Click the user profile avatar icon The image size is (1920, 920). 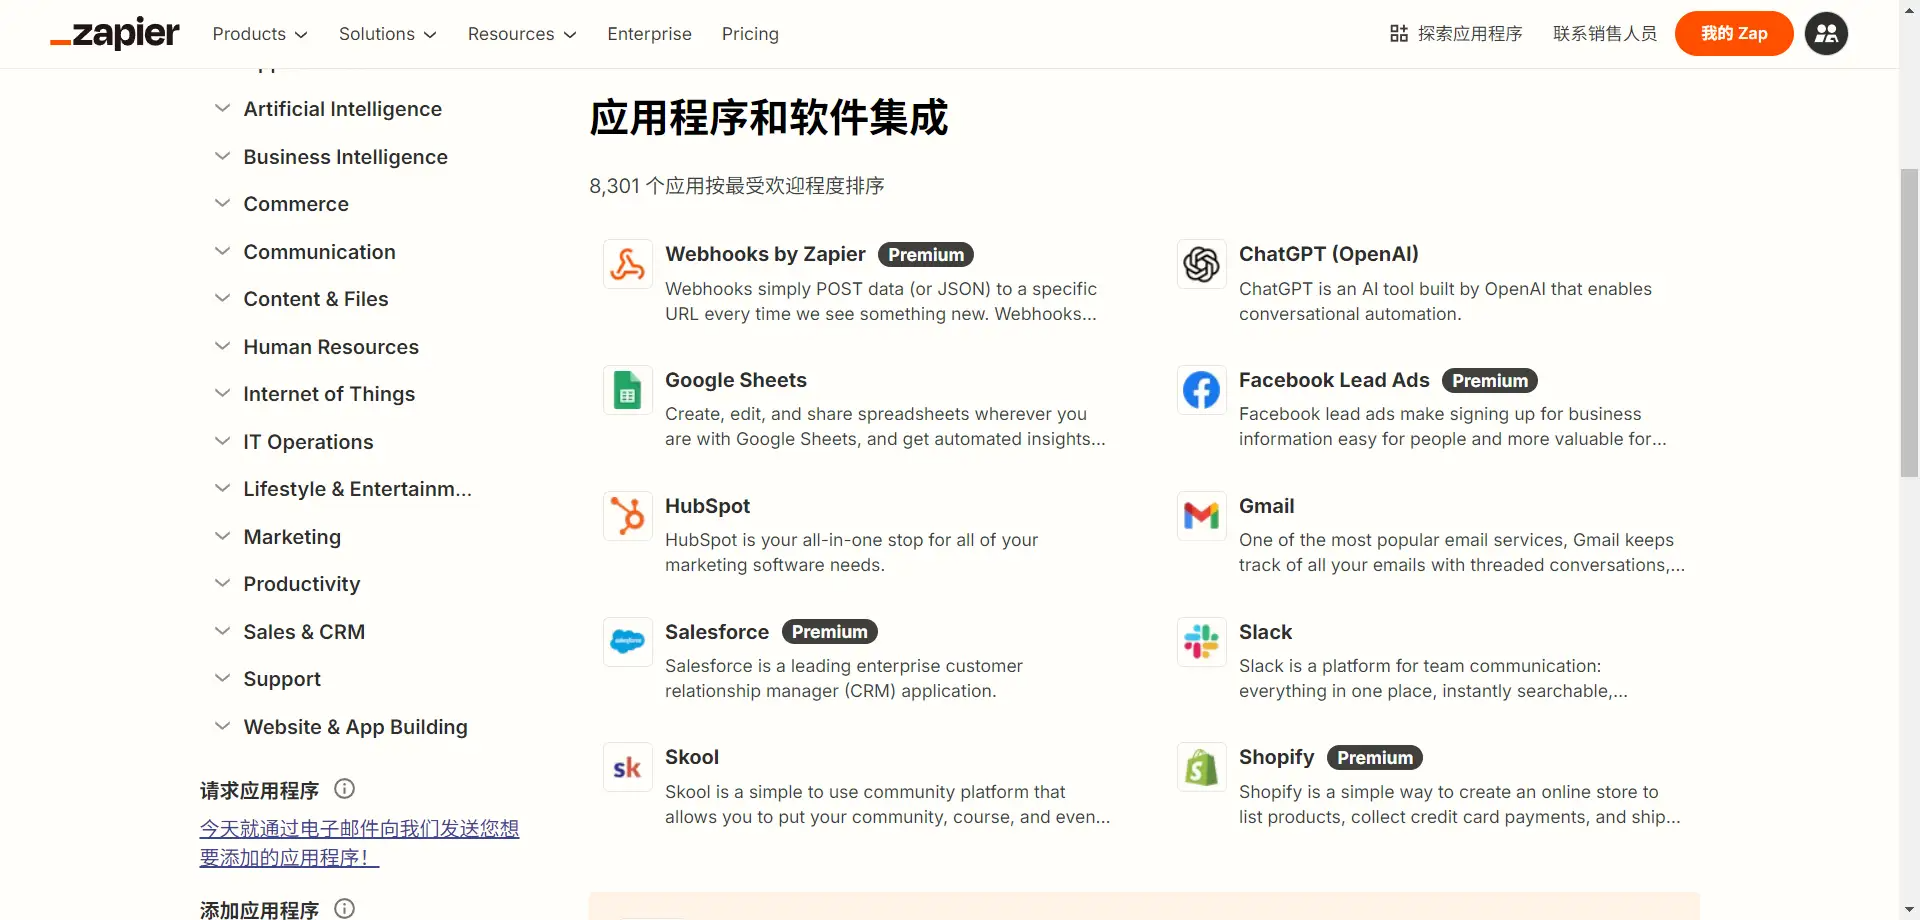click(1826, 34)
